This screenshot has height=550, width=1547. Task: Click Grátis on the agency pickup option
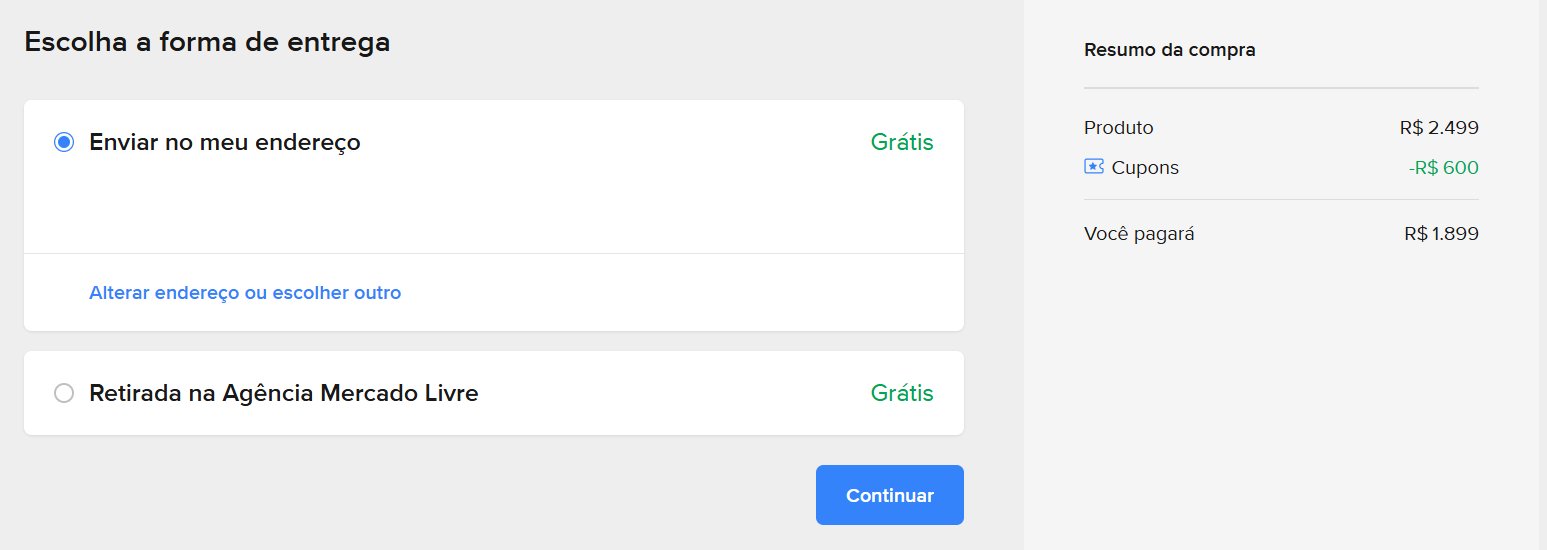pyautogui.click(x=902, y=393)
